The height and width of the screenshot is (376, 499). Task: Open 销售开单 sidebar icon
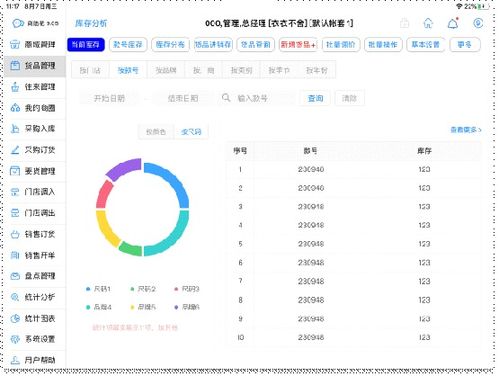[15, 255]
